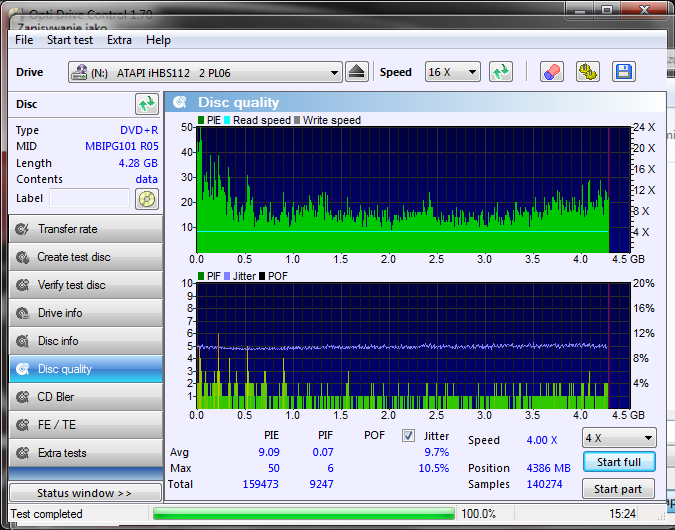Click the POF black legend swatch
Viewport: 675px width, 530px height.
pyautogui.click(x=262, y=276)
